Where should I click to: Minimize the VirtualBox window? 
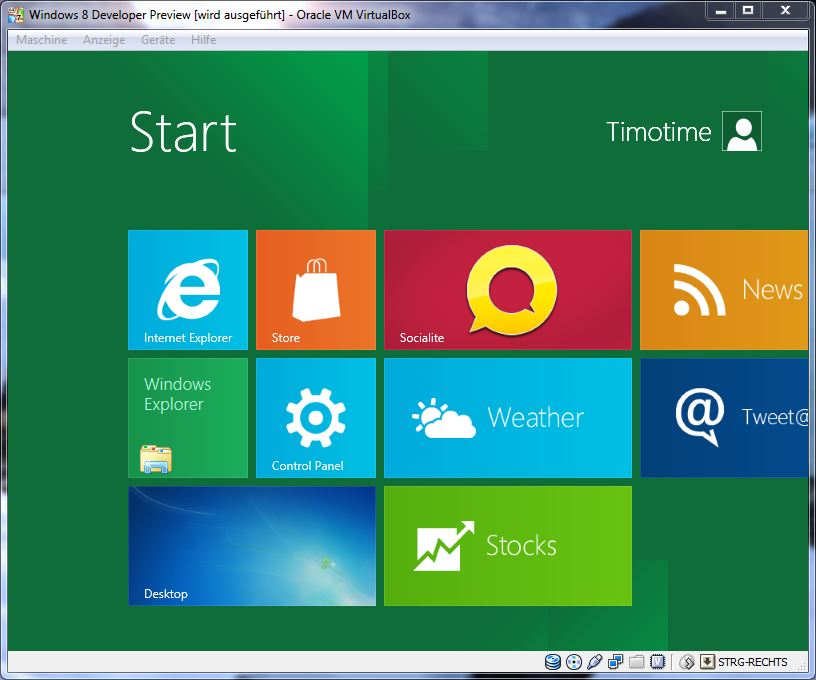pyautogui.click(x=721, y=10)
